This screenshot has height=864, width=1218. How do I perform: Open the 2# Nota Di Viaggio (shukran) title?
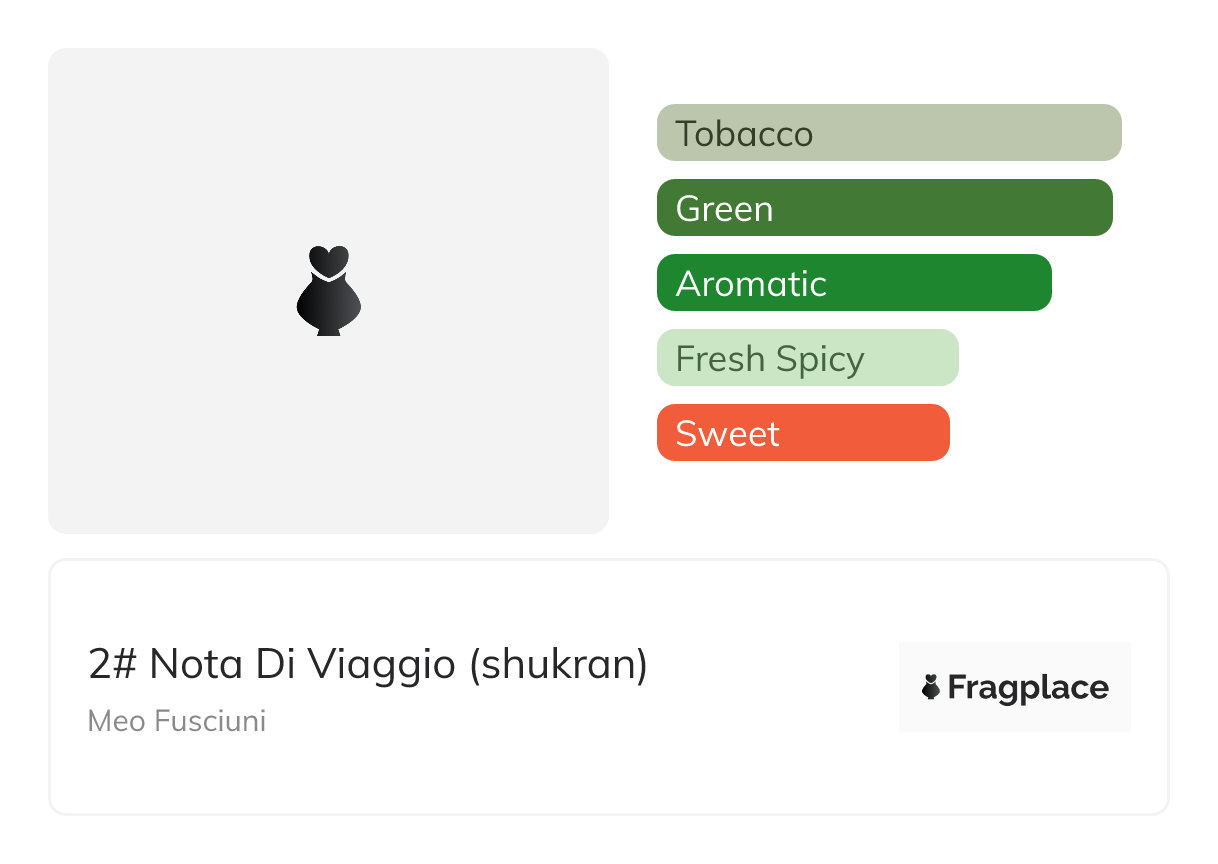pos(367,665)
